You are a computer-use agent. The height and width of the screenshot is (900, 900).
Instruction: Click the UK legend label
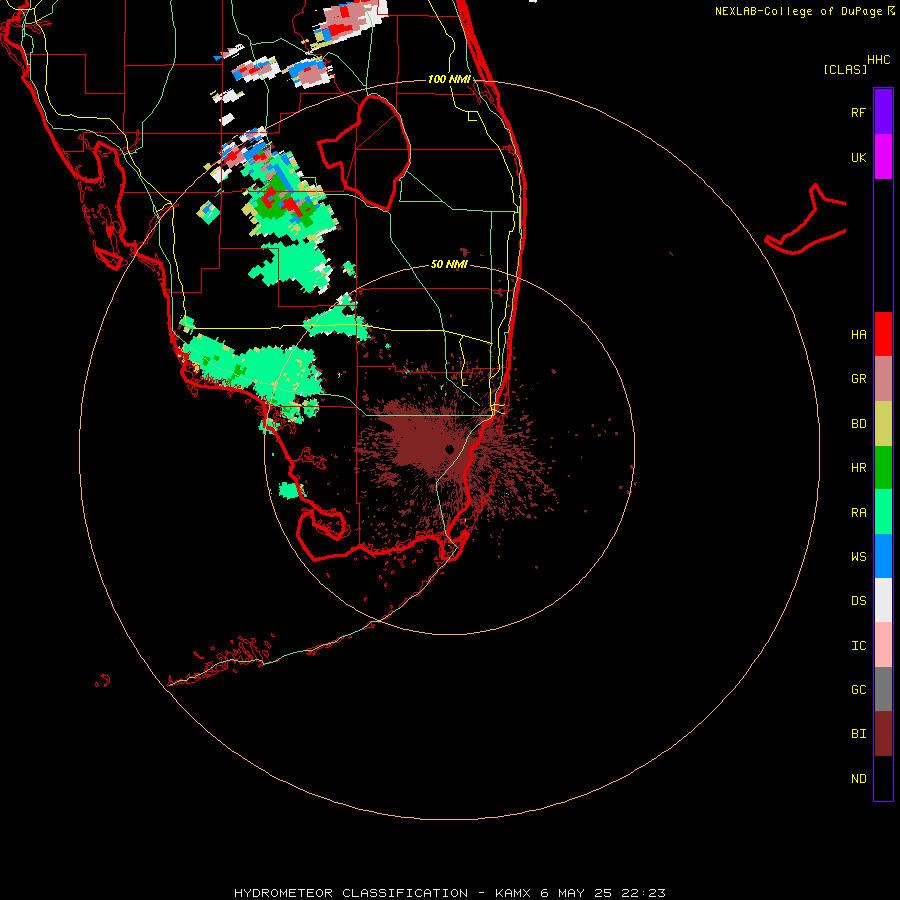tap(858, 157)
